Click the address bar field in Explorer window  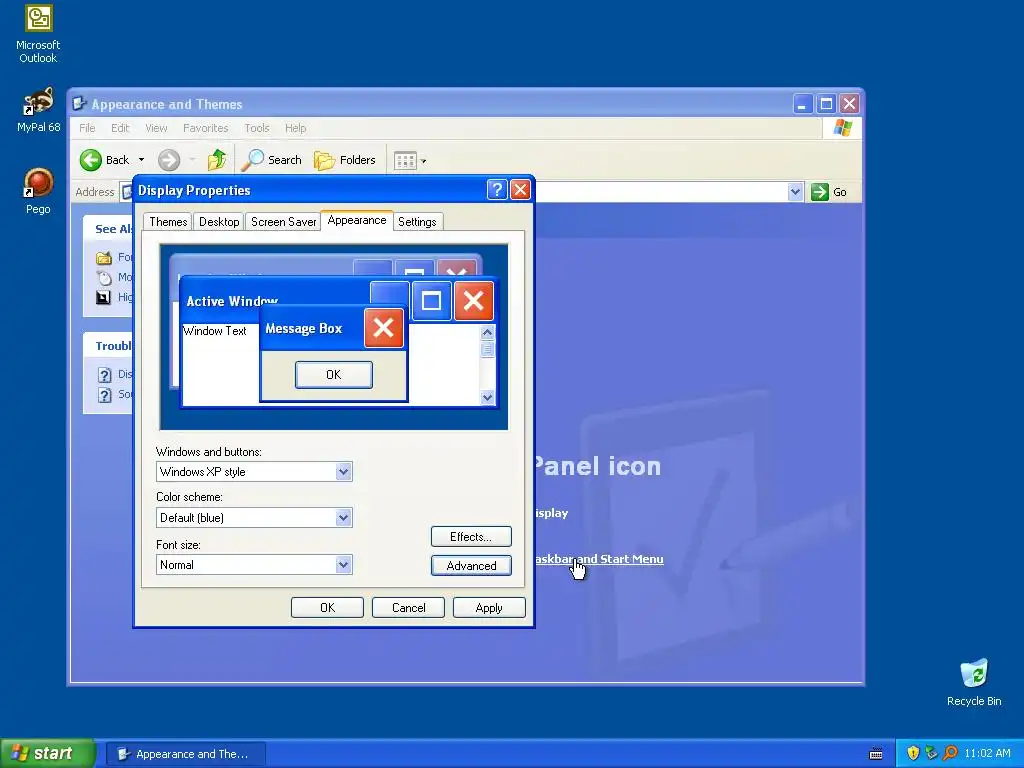pos(661,192)
